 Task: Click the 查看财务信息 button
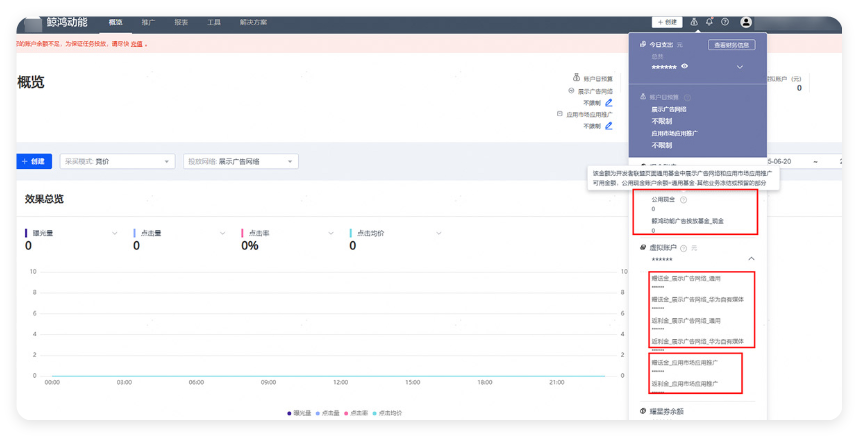click(x=732, y=45)
